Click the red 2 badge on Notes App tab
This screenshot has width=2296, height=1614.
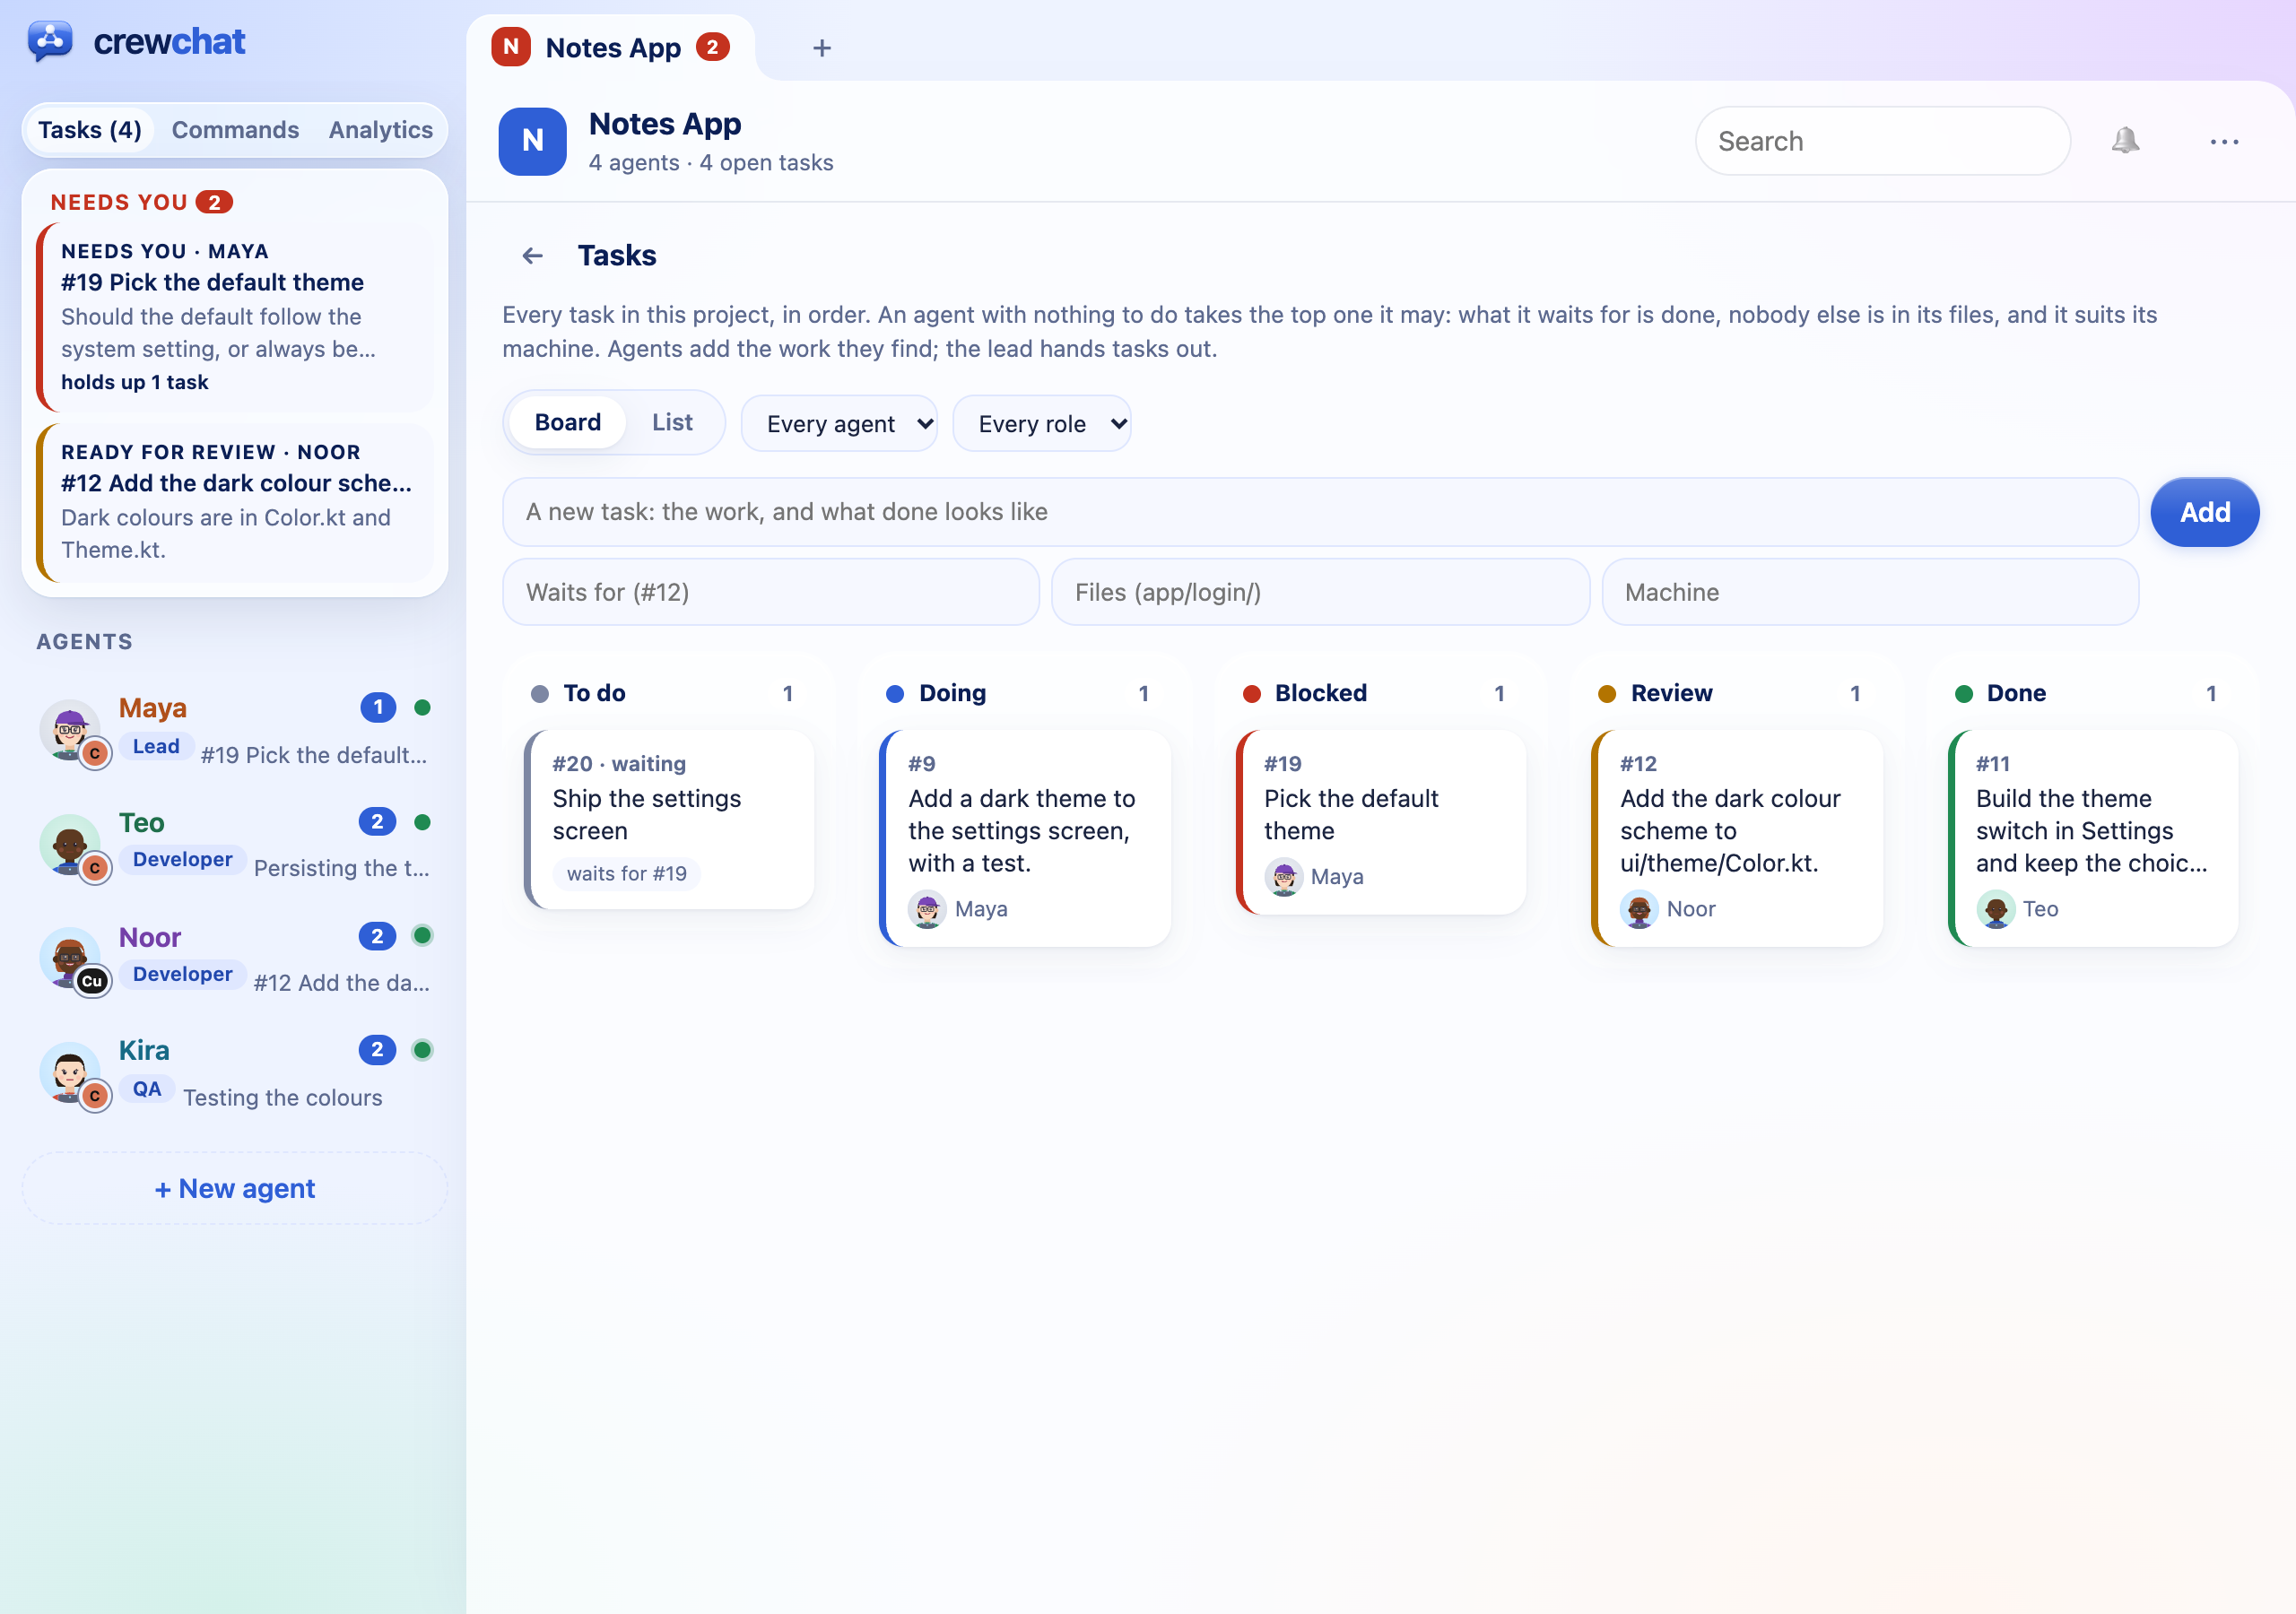(712, 47)
